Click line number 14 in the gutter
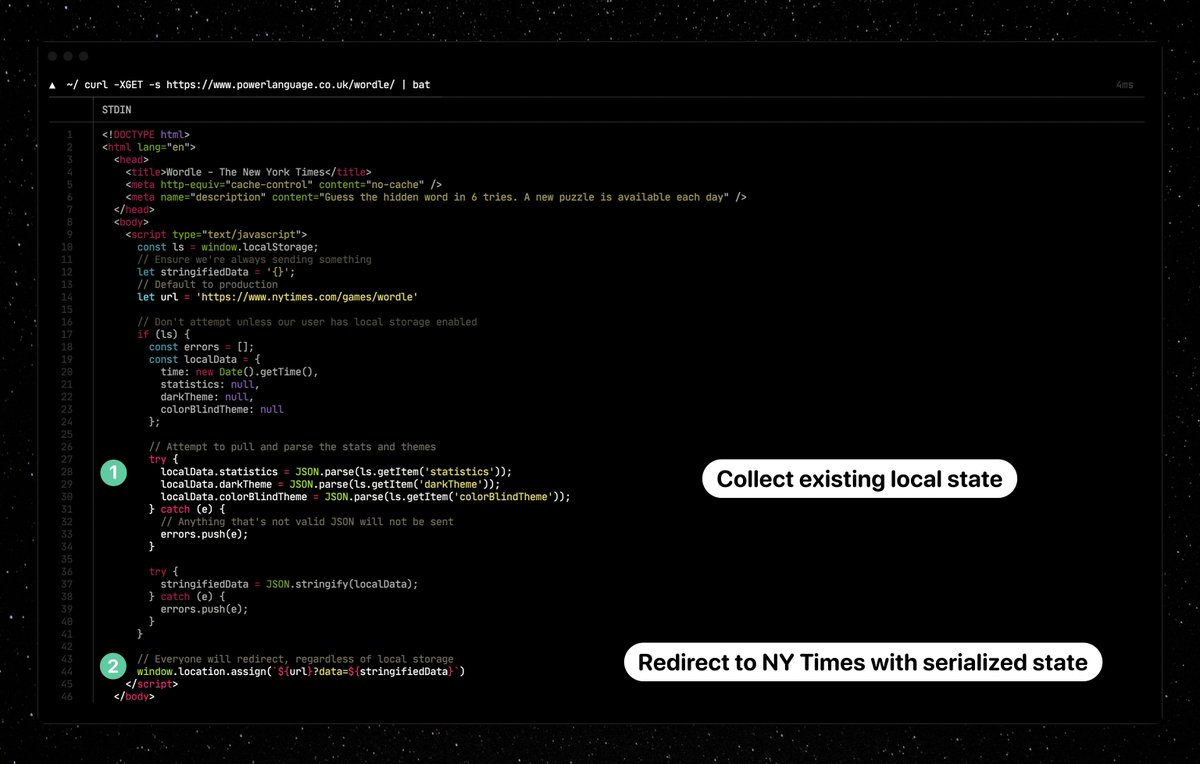1200x764 pixels. (x=66, y=297)
